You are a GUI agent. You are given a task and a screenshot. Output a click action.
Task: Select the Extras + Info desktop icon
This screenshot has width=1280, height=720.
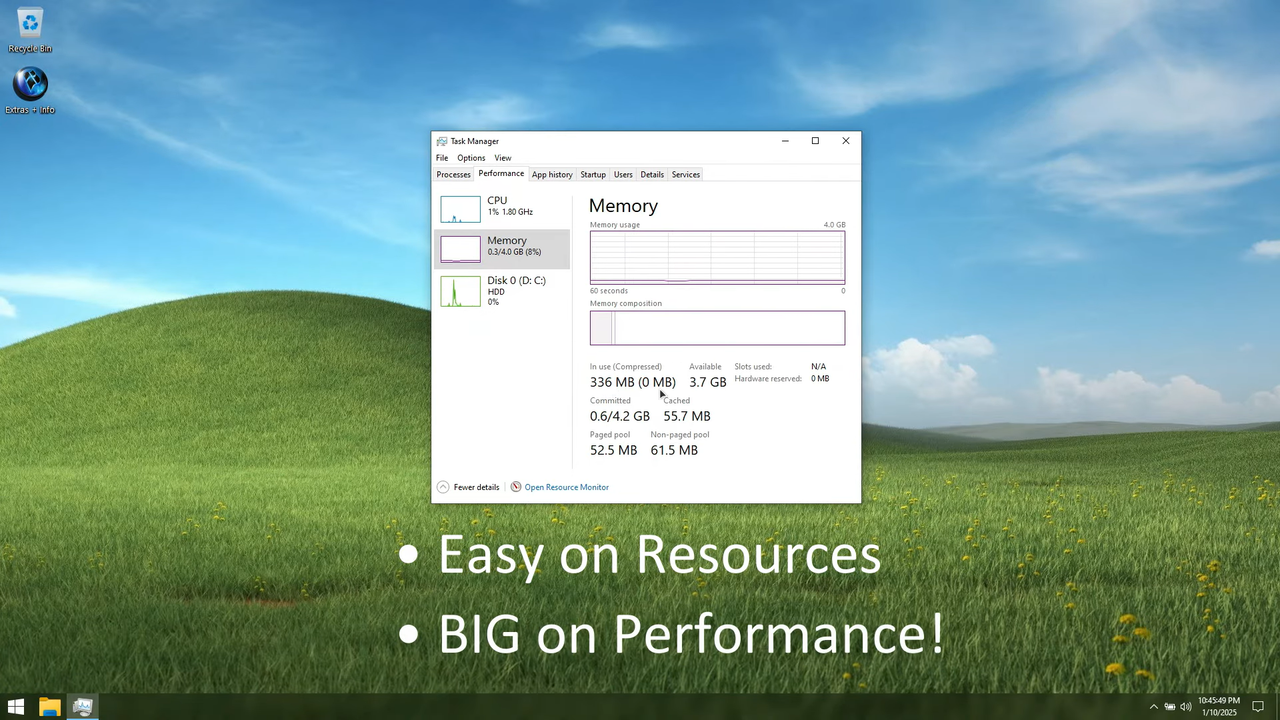coord(30,91)
